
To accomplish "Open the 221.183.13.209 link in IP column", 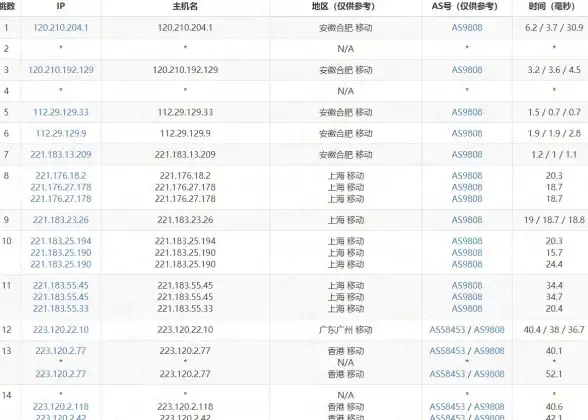I will point(61,154).
